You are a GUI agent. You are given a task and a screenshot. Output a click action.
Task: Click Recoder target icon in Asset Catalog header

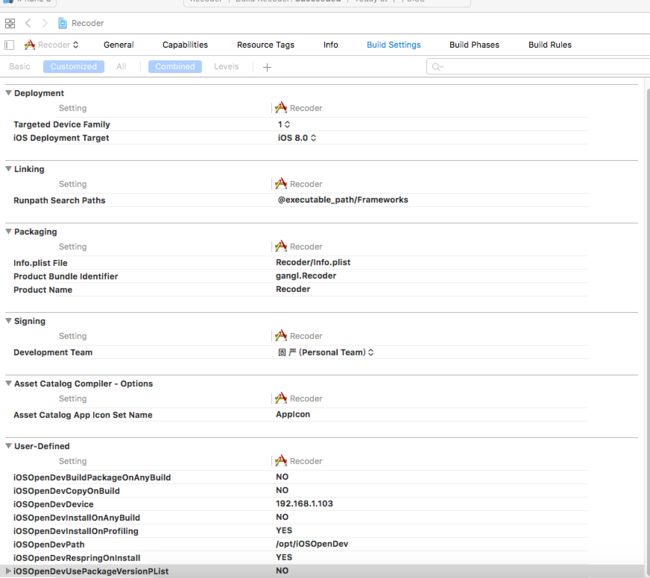(x=281, y=398)
